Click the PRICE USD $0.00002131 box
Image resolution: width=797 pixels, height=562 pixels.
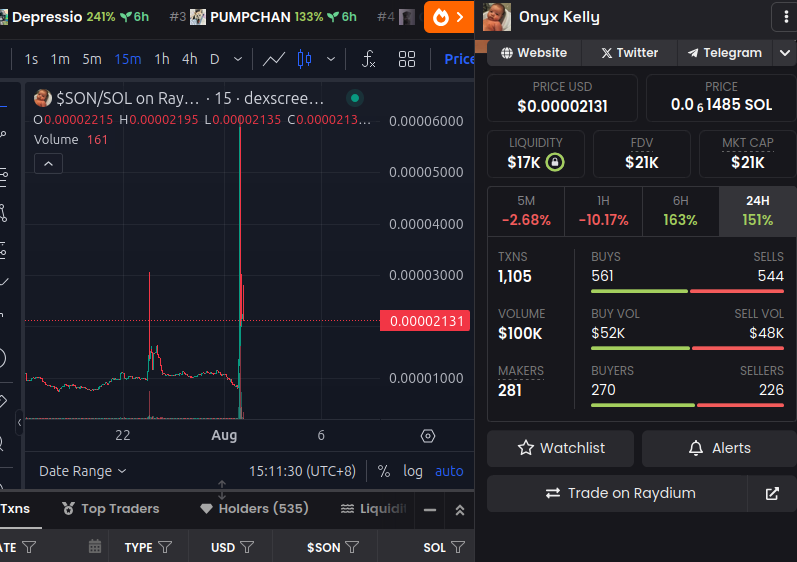[562, 98]
